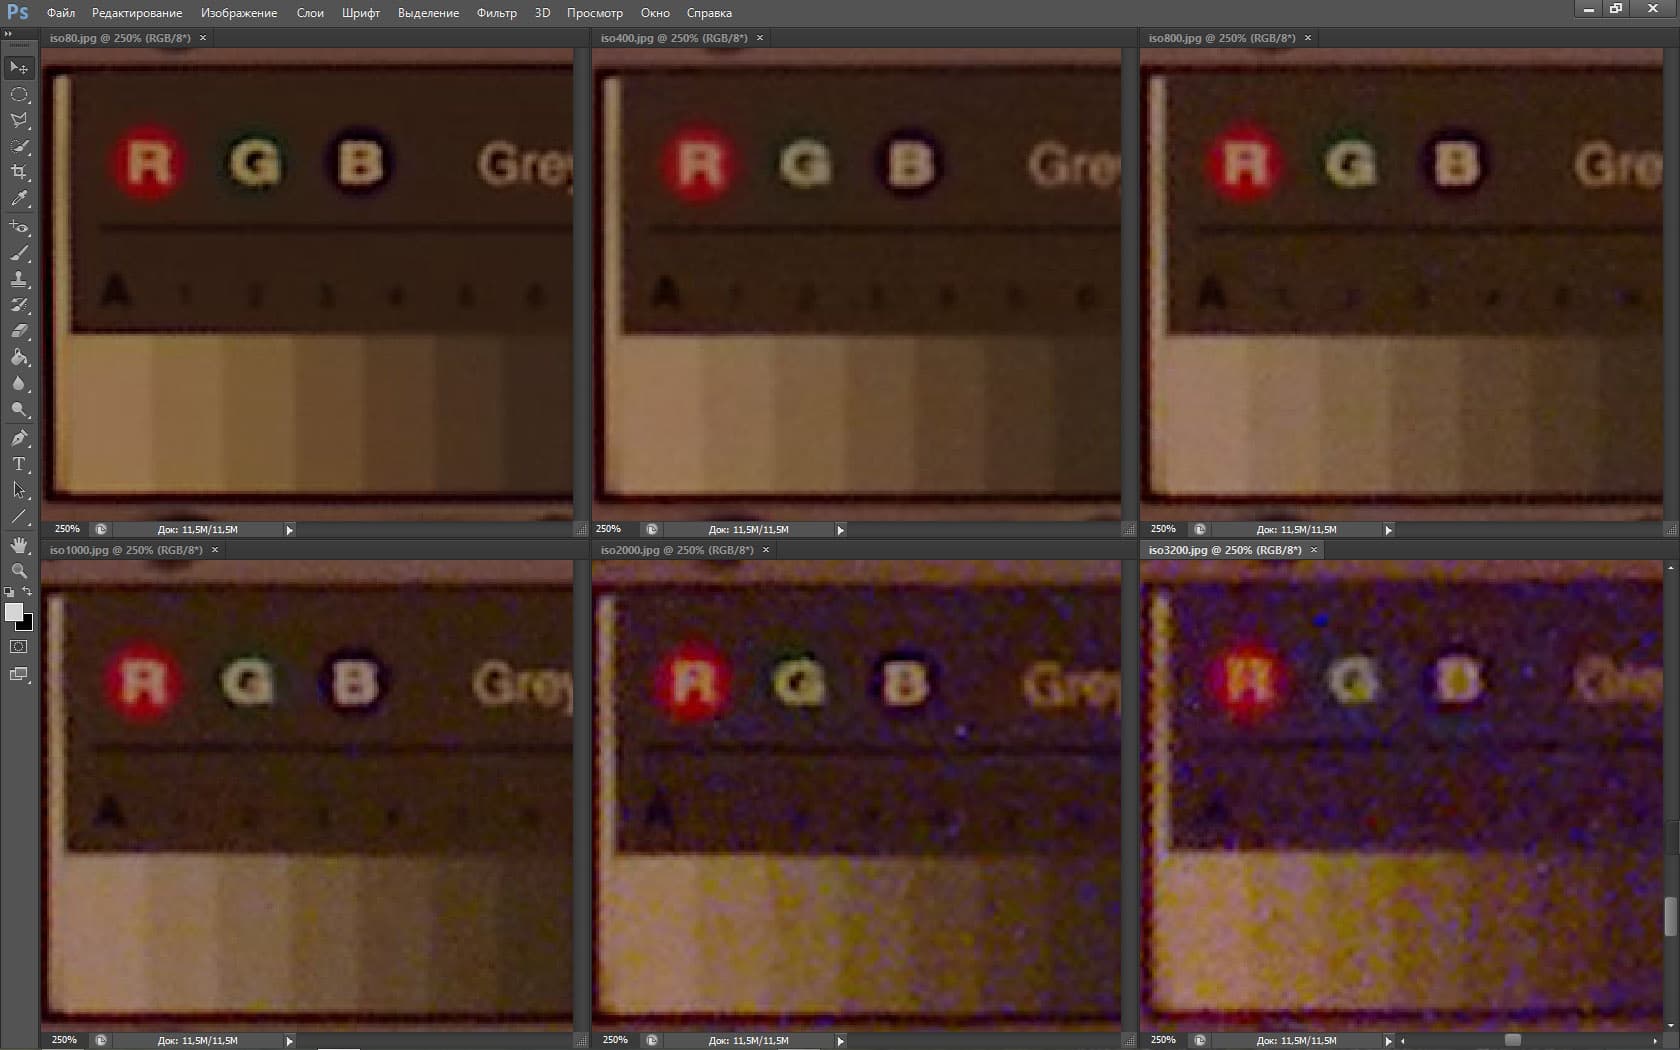Select the Quick Selection tool
Viewport: 1680px width, 1050px height.
coord(19,146)
